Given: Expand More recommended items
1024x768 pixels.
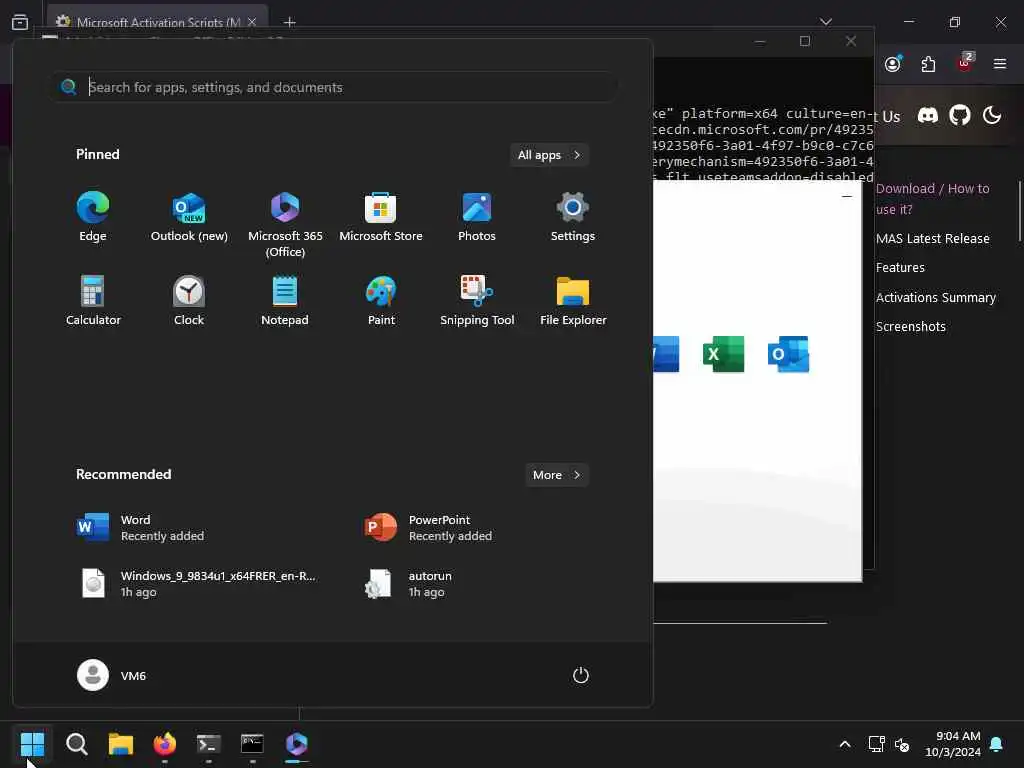Looking at the screenshot, I should pyautogui.click(x=556, y=475).
